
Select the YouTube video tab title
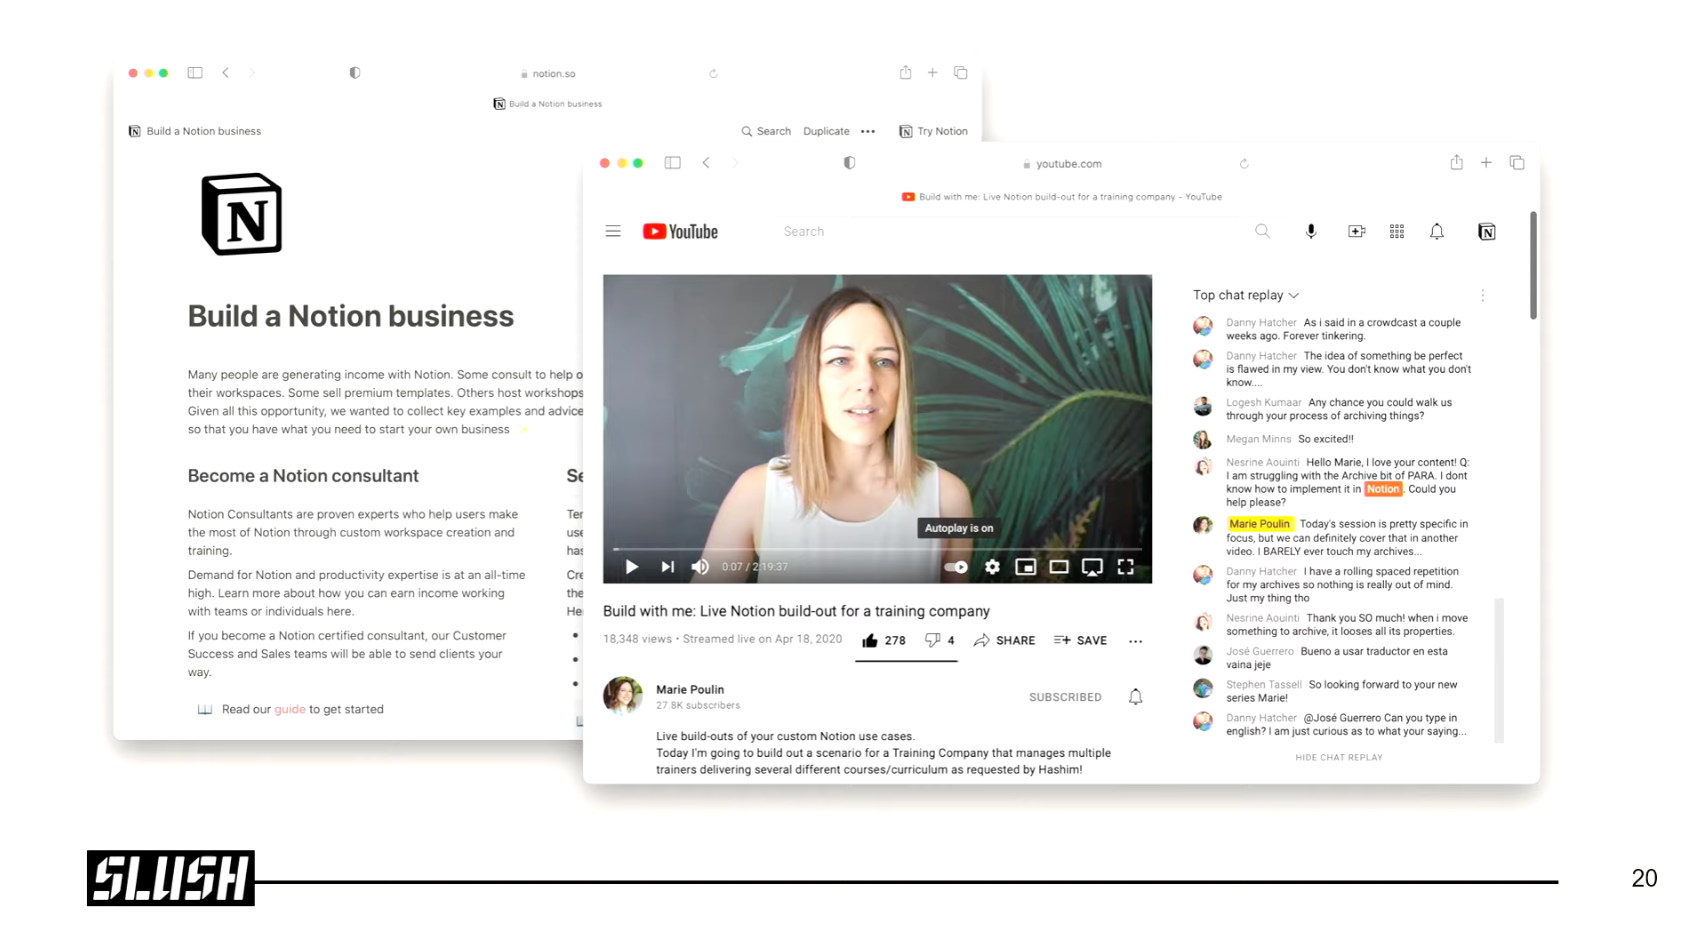[1062, 197]
